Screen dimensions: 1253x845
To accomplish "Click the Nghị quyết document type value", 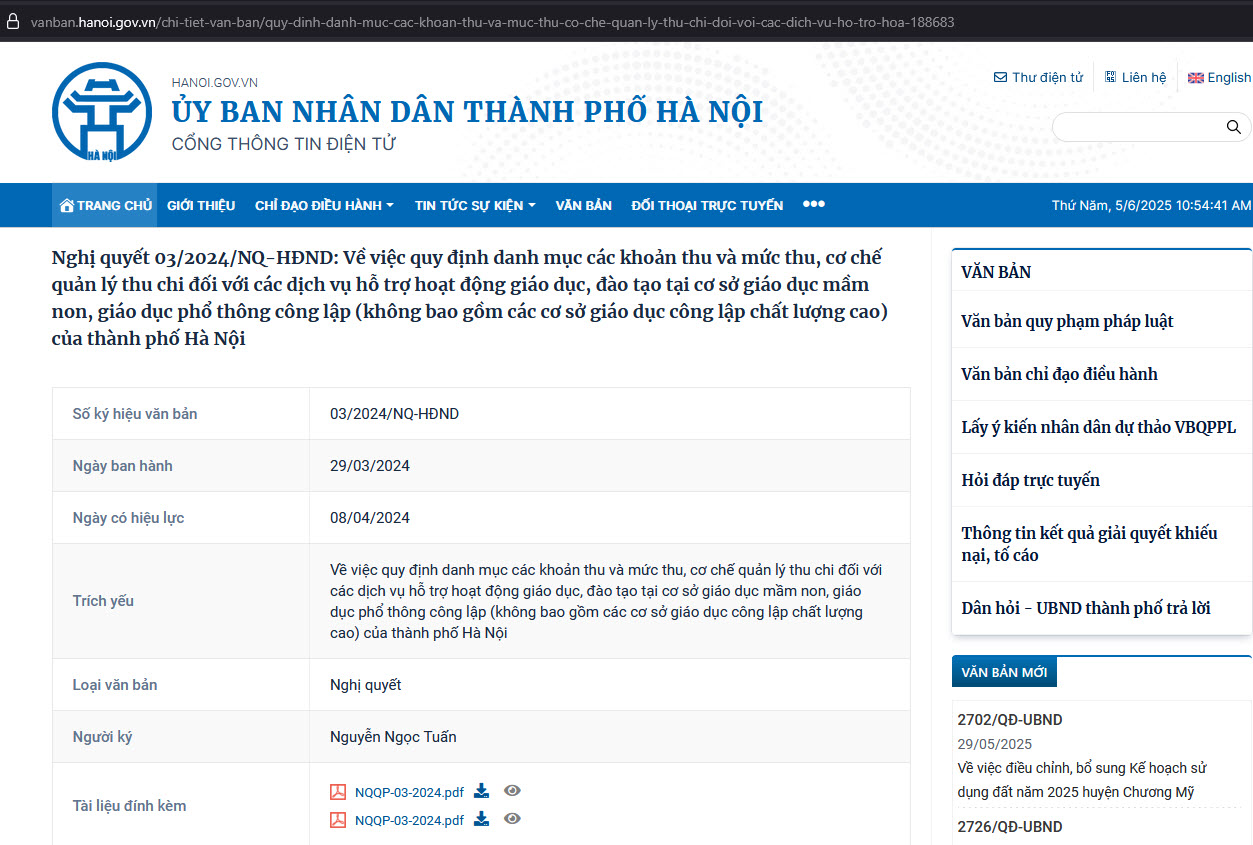I will click(365, 685).
